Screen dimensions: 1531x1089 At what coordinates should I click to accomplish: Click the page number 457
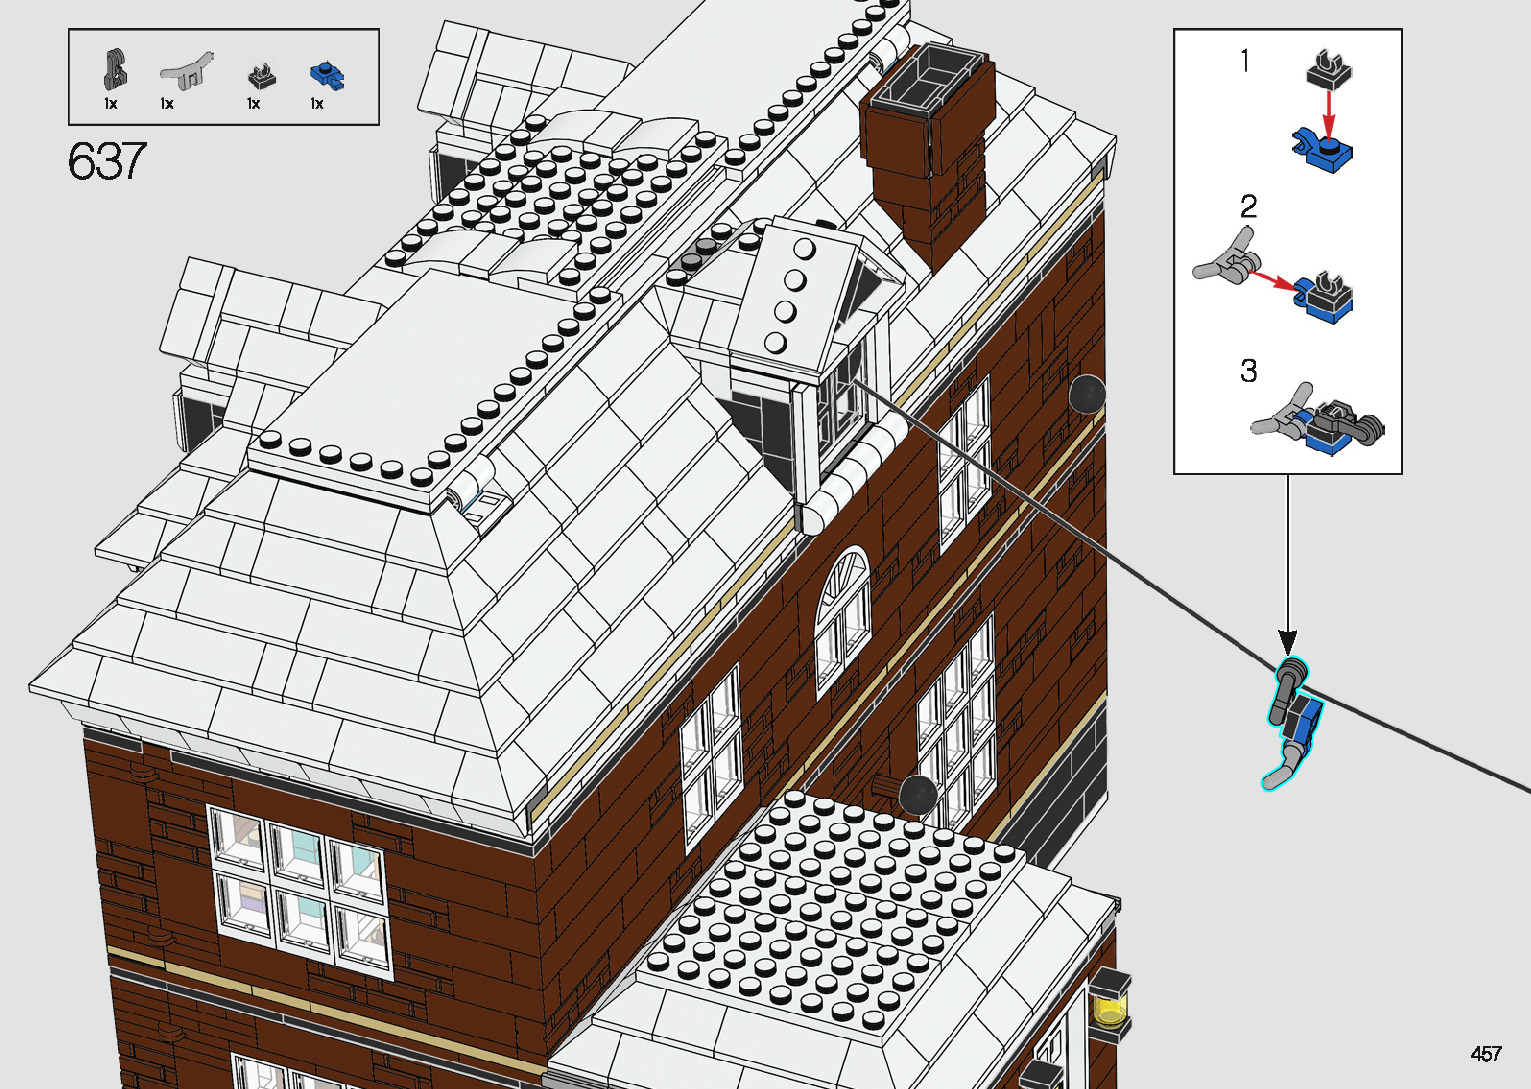pyautogui.click(x=1485, y=1054)
